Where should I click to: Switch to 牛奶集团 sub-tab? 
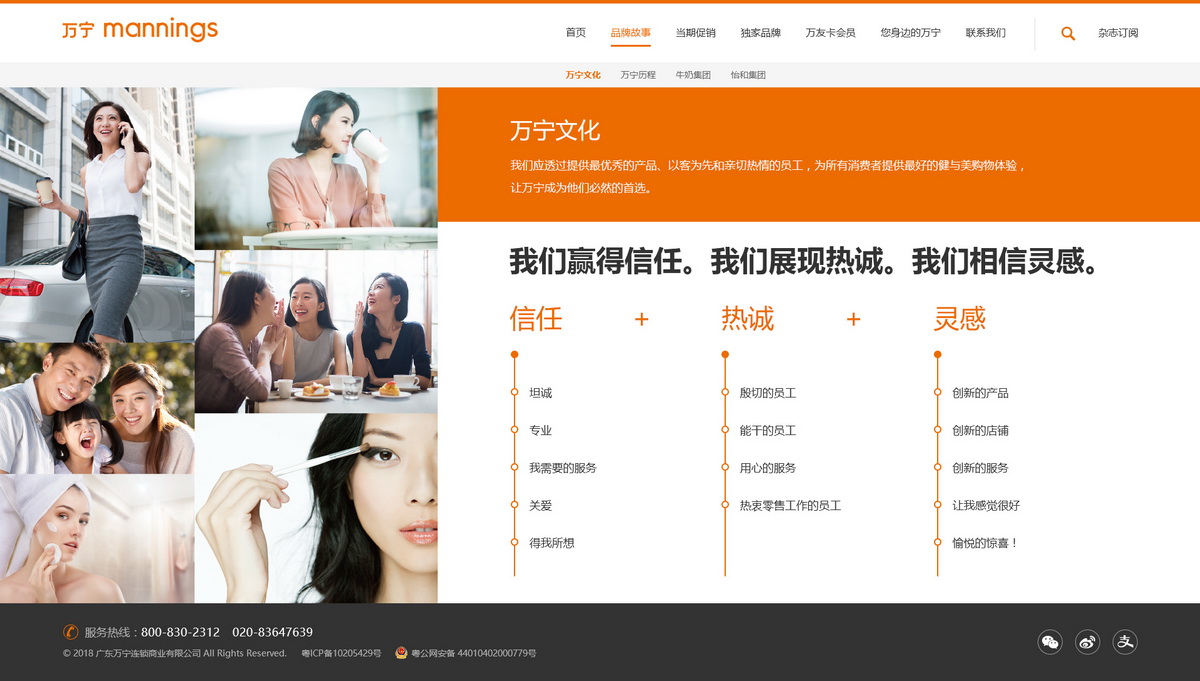(x=693, y=75)
